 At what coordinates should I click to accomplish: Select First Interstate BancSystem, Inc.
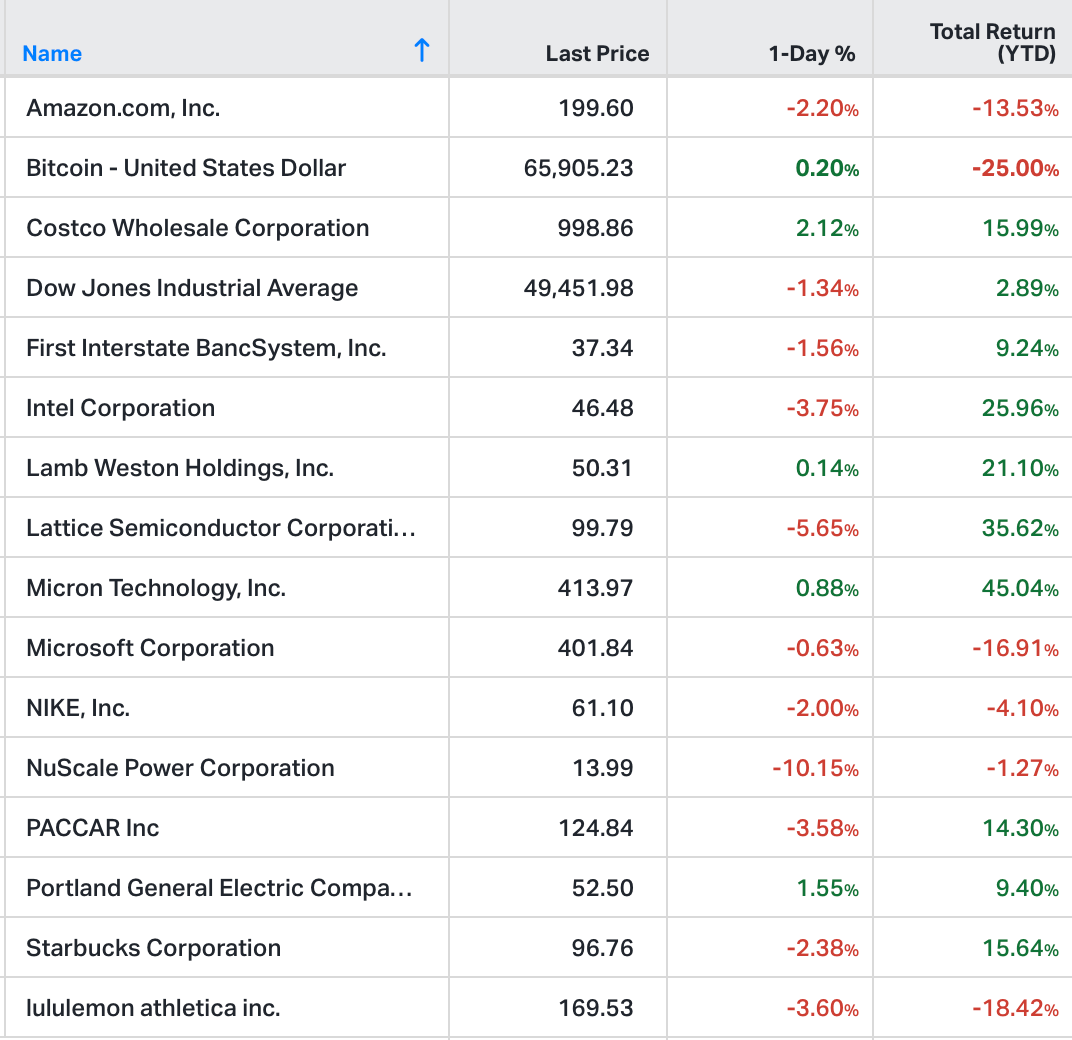(x=206, y=348)
